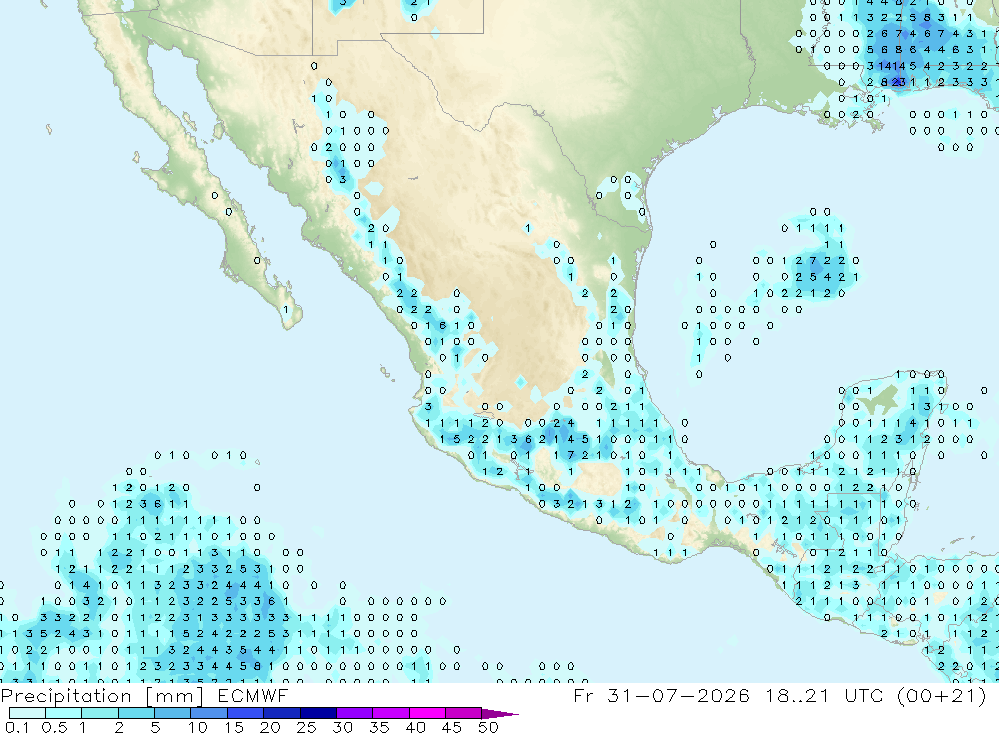
Task: Click the '35' legend scale label
Action: [x=379, y=727]
